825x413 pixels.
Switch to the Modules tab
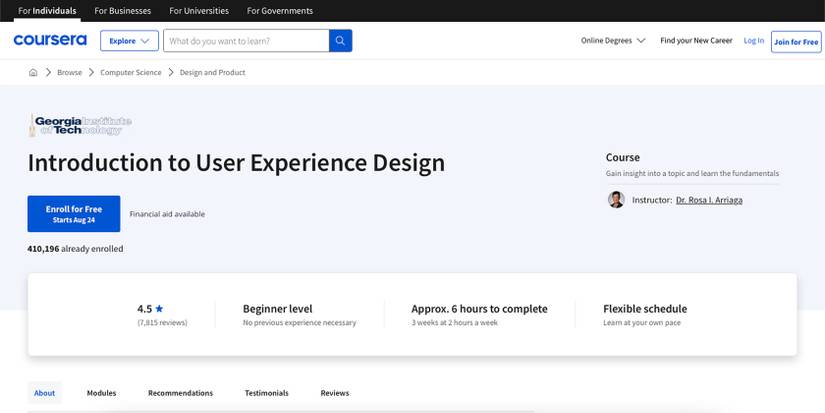pyautogui.click(x=101, y=393)
